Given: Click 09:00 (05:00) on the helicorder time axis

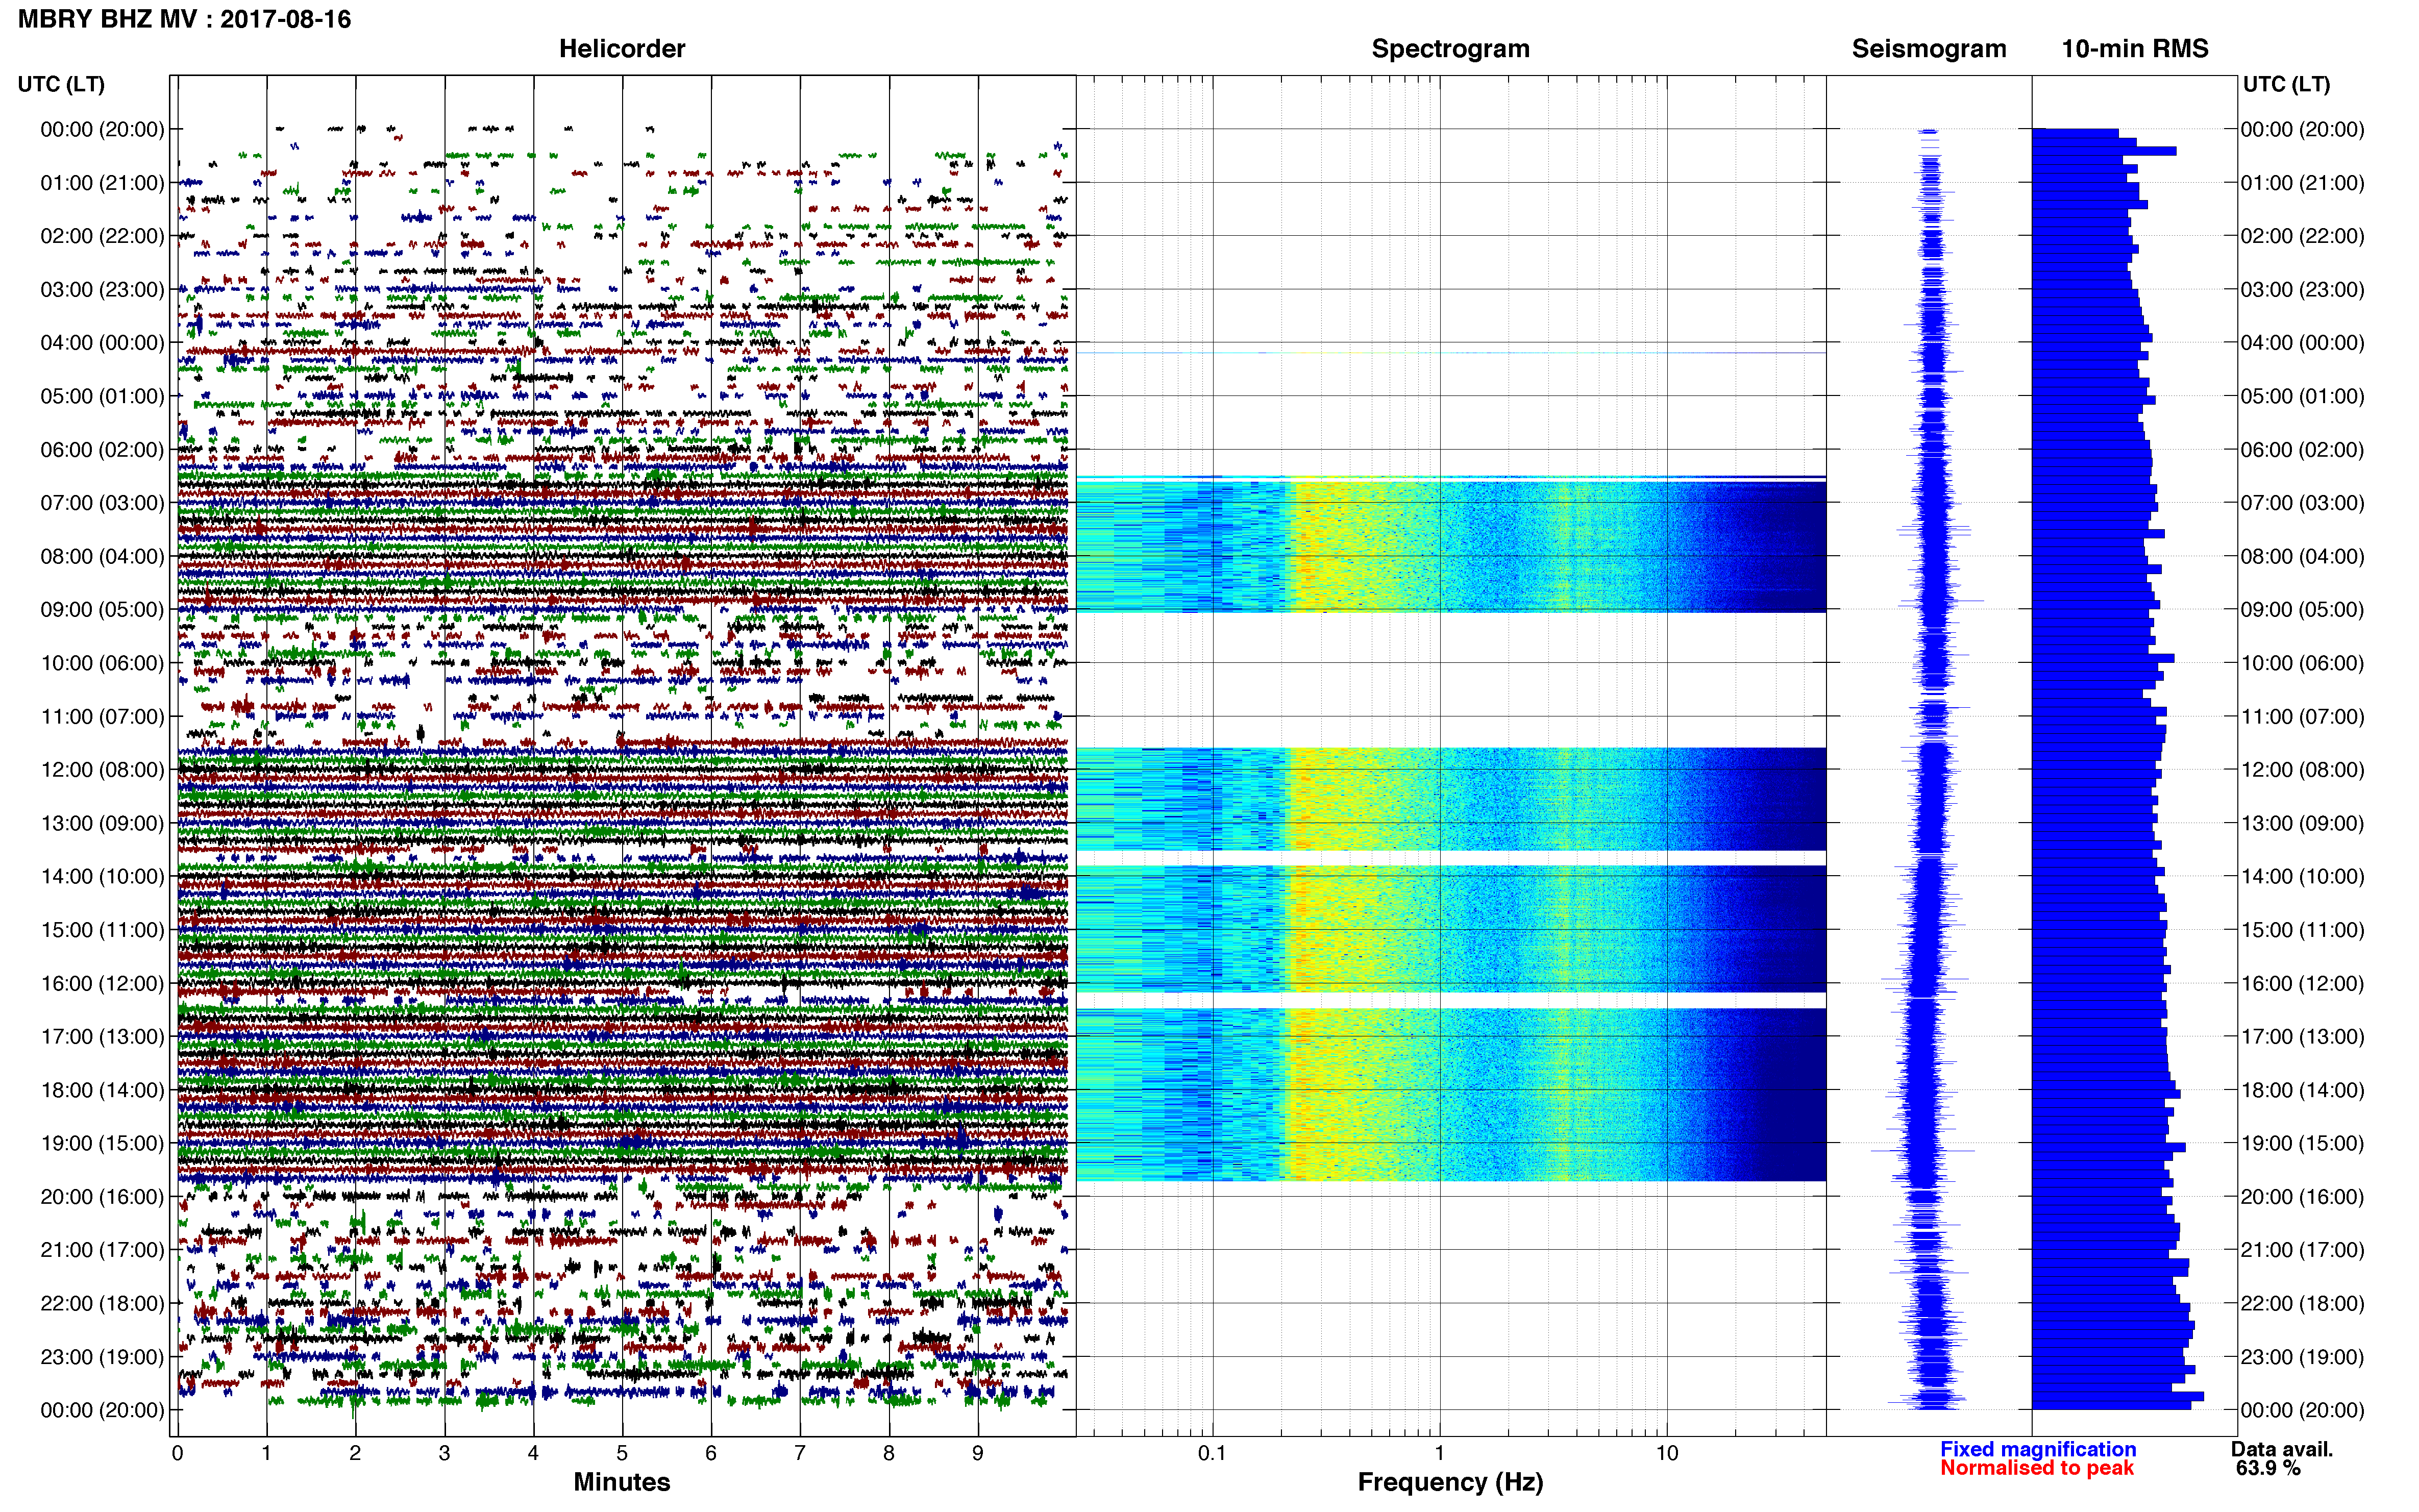Looking at the screenshot, I should point(102,610).
